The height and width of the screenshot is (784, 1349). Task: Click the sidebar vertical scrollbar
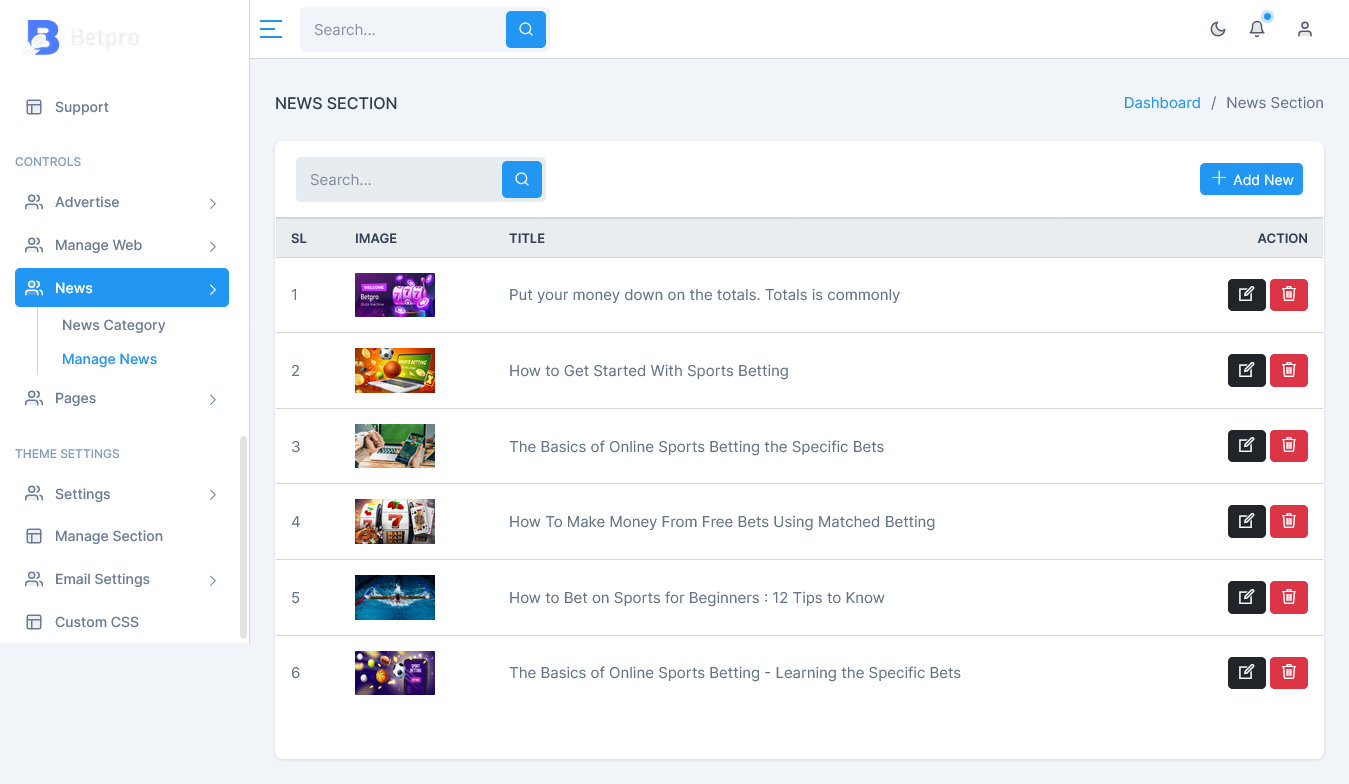pos(243,537)
